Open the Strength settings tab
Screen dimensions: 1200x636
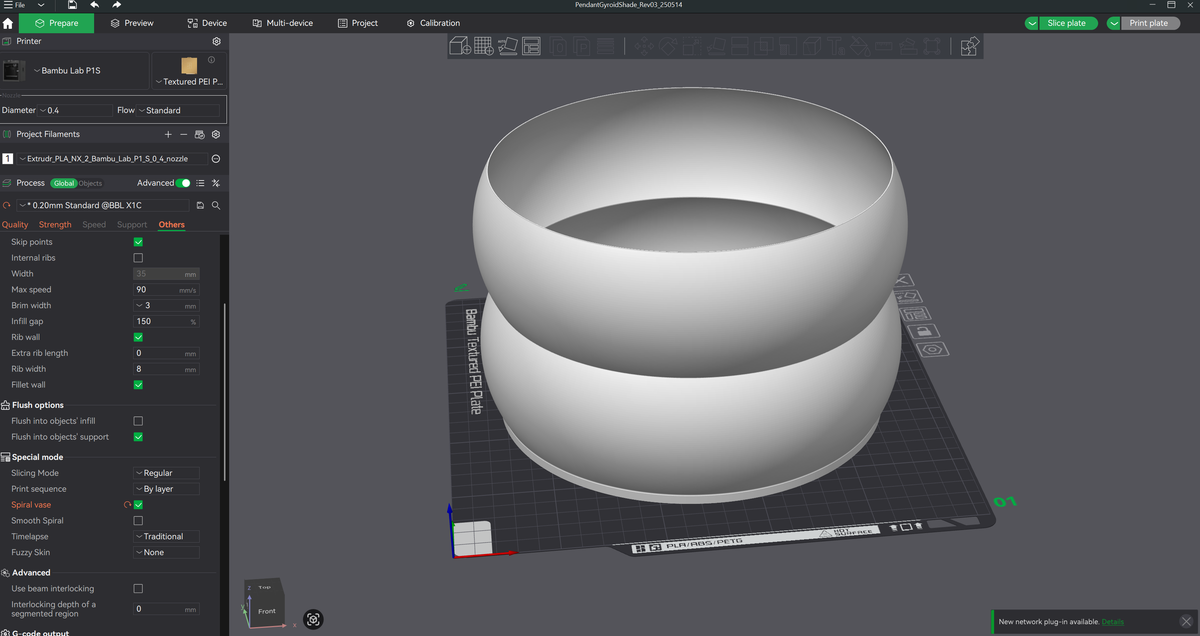(55, 225)
